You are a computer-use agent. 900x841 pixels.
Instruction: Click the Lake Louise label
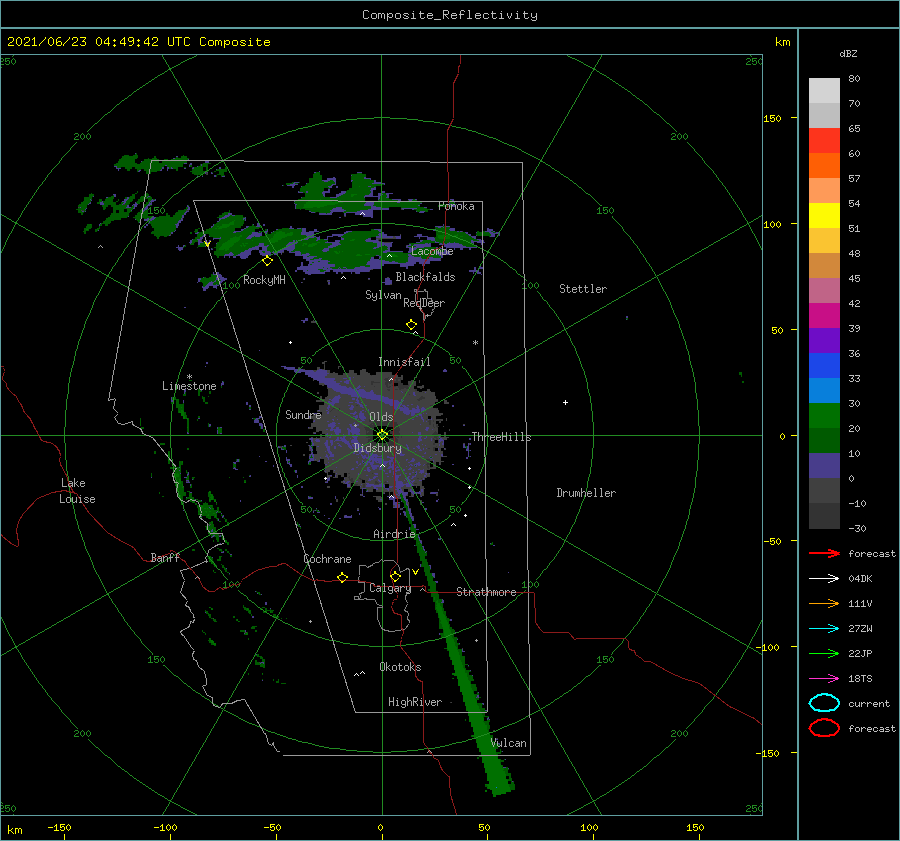pos(77,491)
